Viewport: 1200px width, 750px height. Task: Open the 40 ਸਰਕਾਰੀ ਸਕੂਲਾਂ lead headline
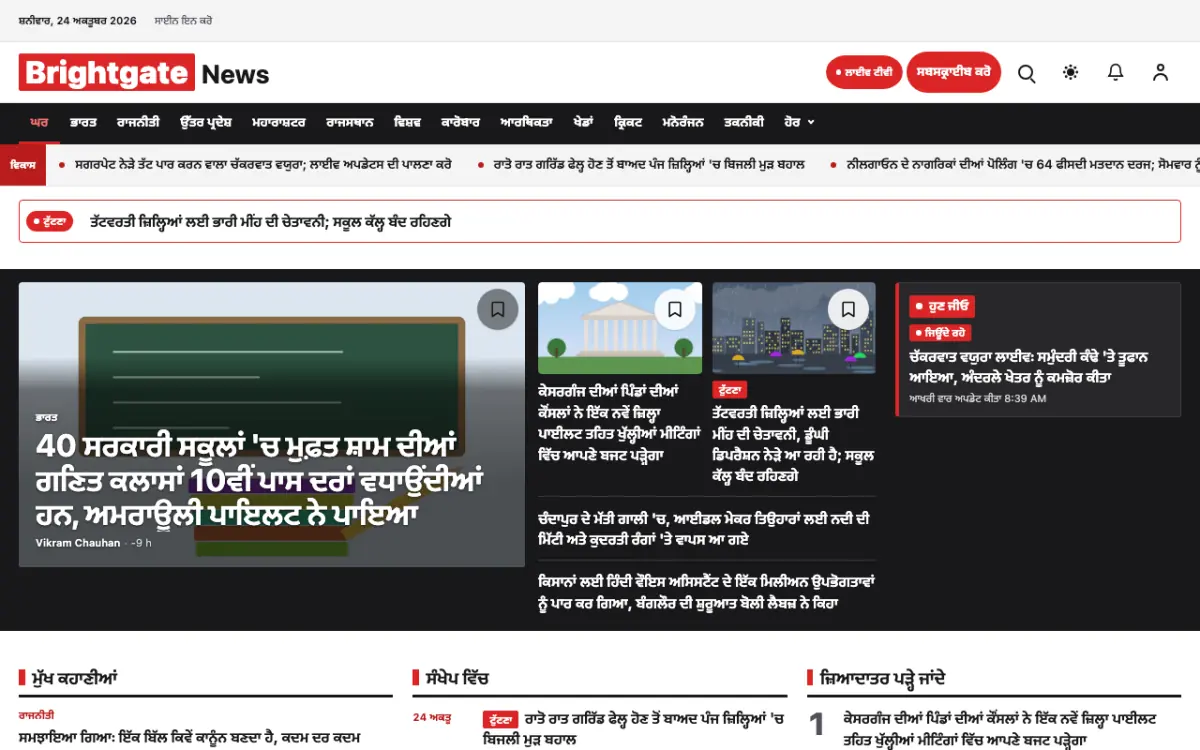260,480
